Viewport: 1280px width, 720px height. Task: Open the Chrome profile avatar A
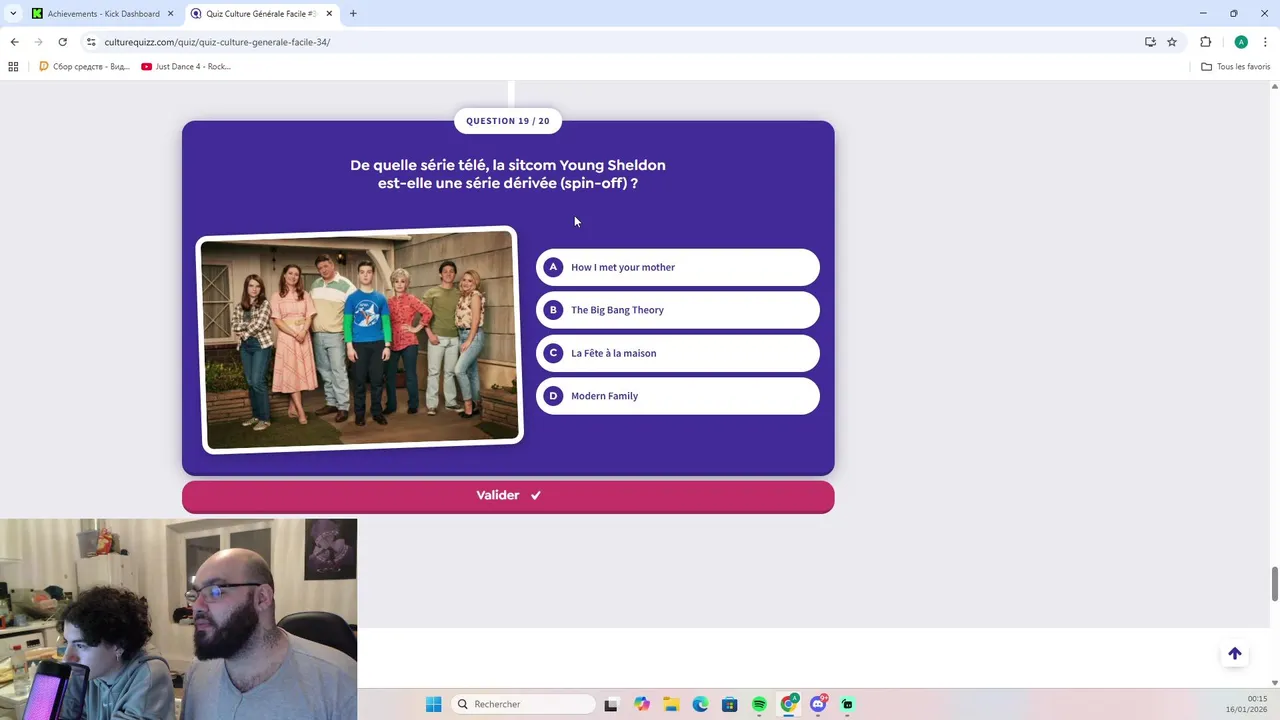pyautogui.click(x=1241, y=42)
